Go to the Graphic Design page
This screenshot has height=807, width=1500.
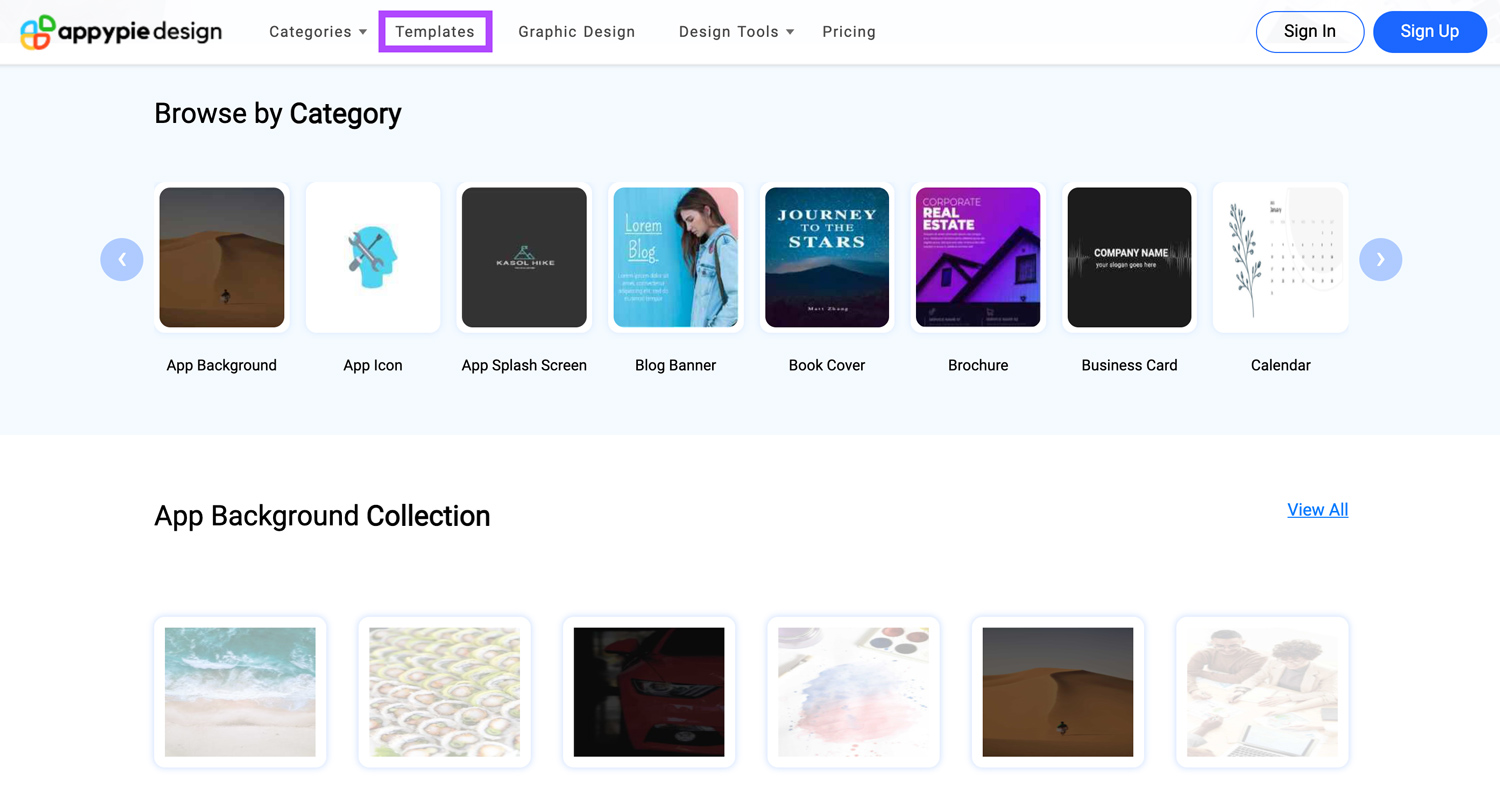[x=577, y=32]
